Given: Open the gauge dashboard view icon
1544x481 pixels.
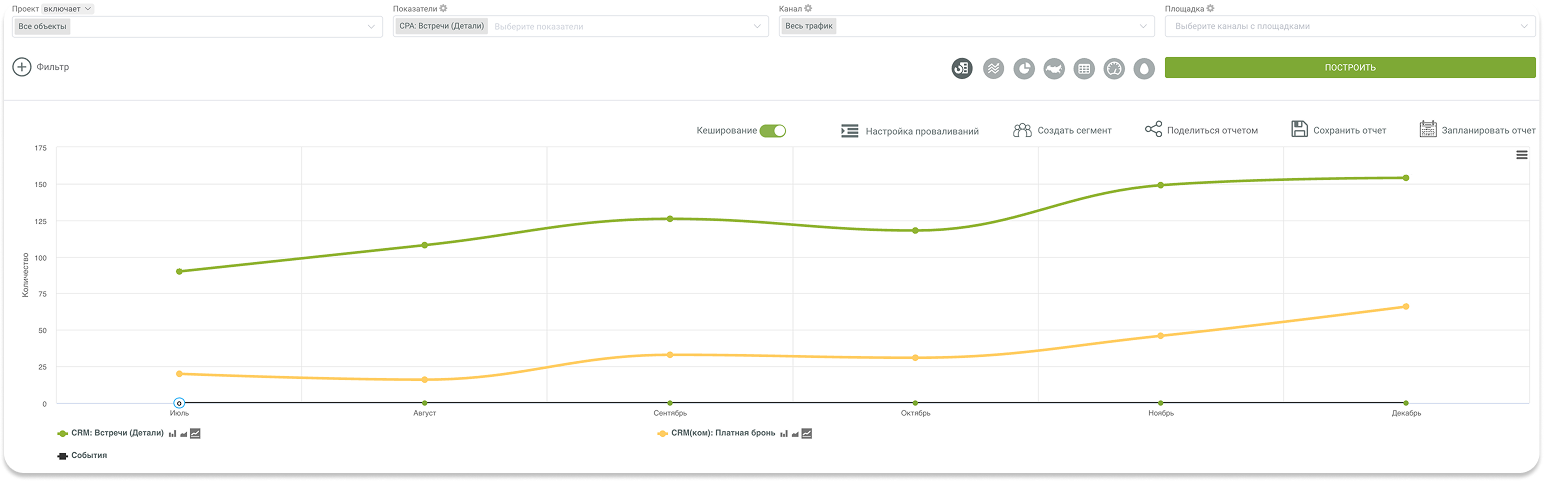Looking at the screenshot, I should tap(1114, 68).
